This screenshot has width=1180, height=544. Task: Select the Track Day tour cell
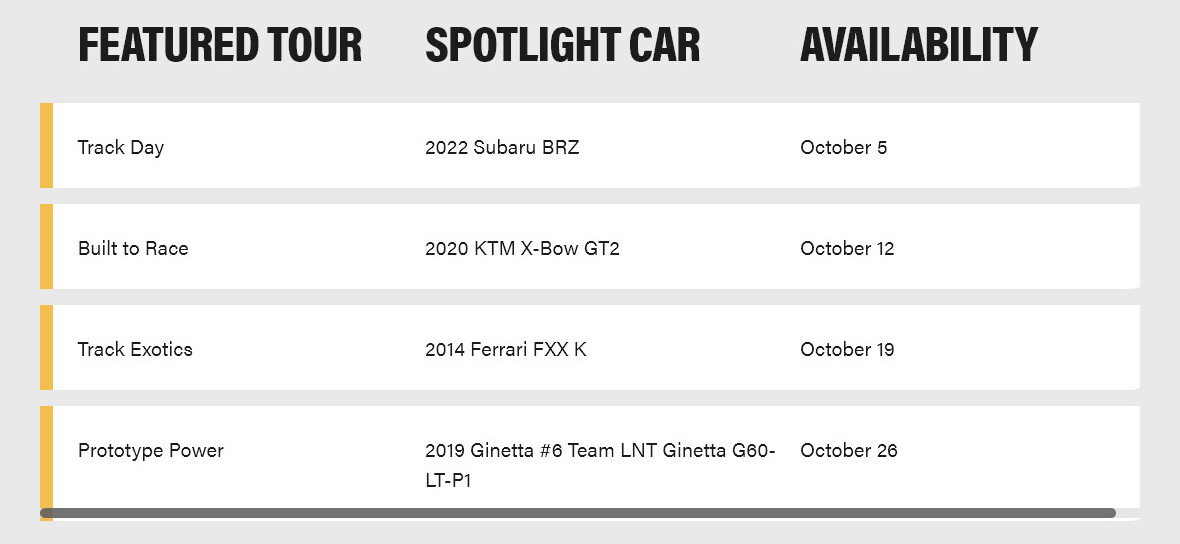coord(120,147)
